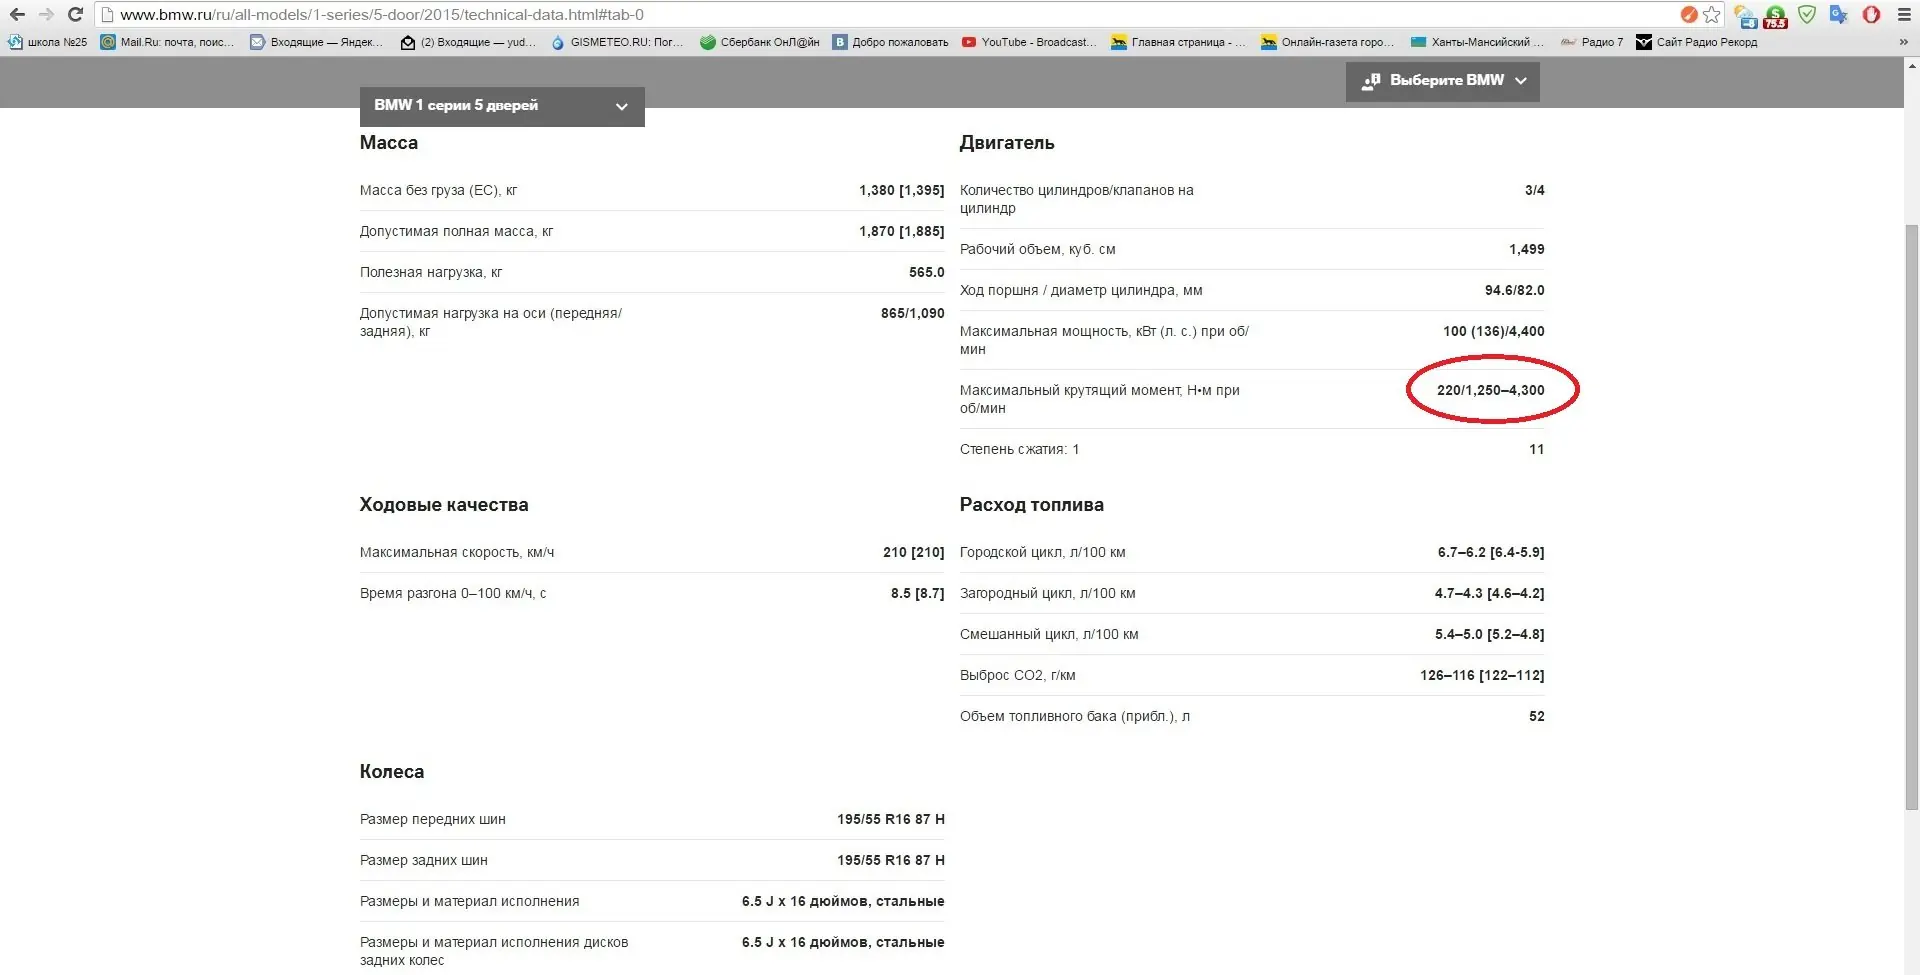Image resolution: width=1920 pixels, height=975 pixels.
Task: Click the Максимальная скорость, км/ч label
Action: (457, 552)
